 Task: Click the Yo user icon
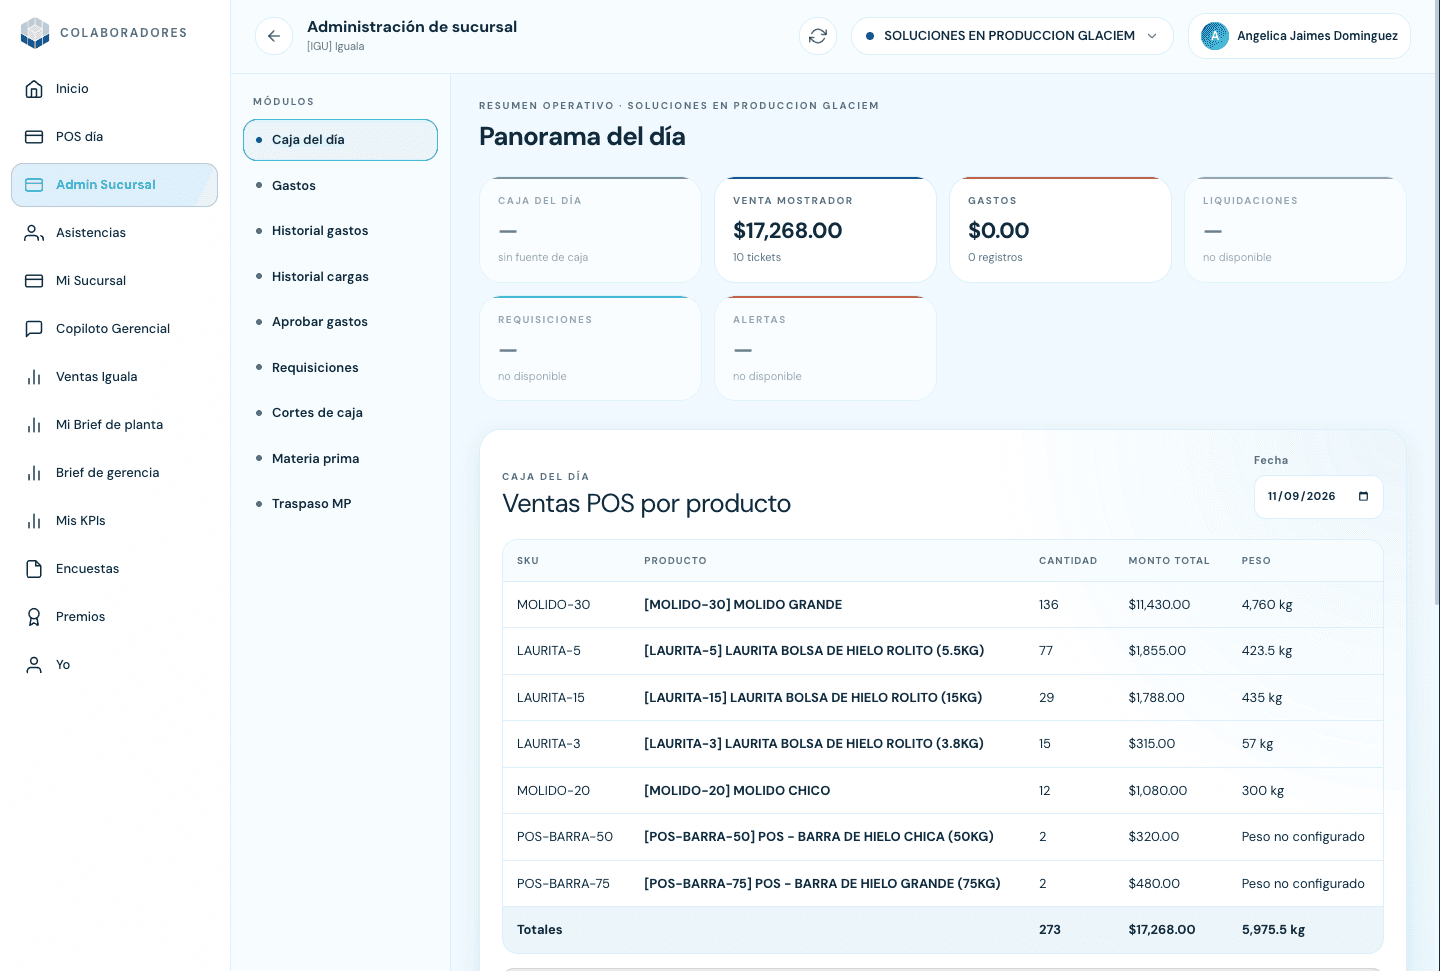pos(34,665)
